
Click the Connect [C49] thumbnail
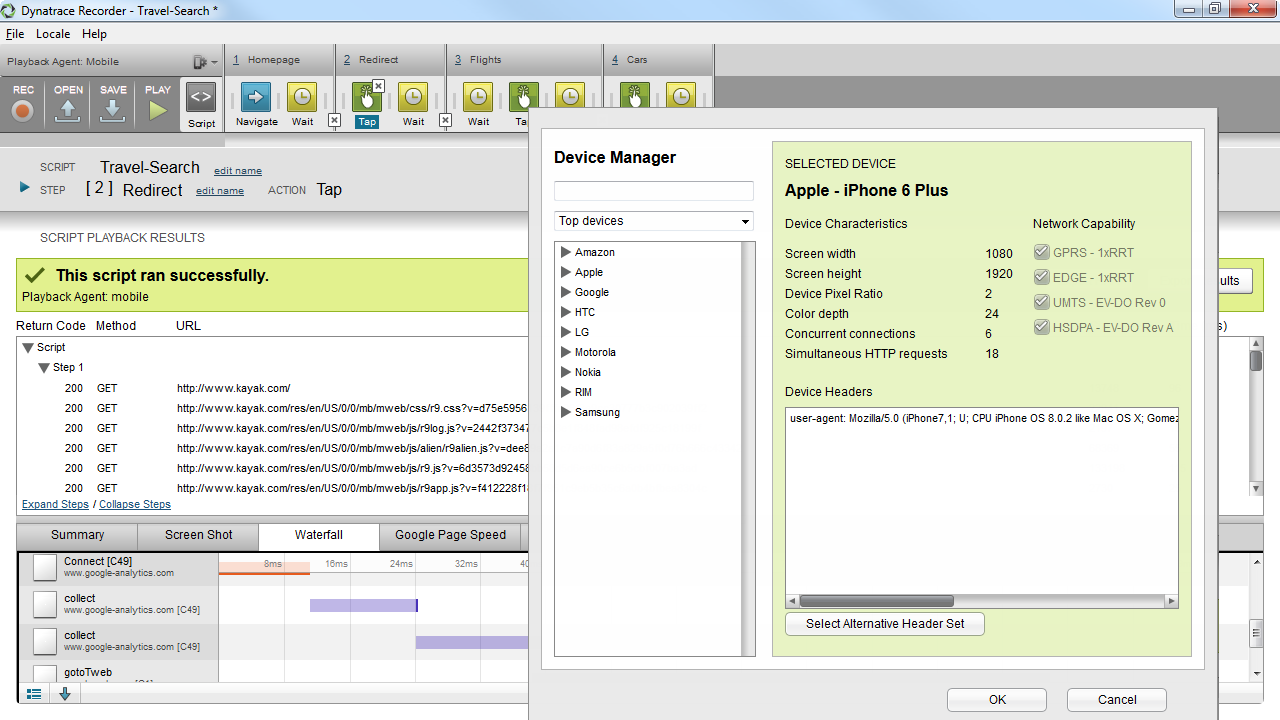45,568
